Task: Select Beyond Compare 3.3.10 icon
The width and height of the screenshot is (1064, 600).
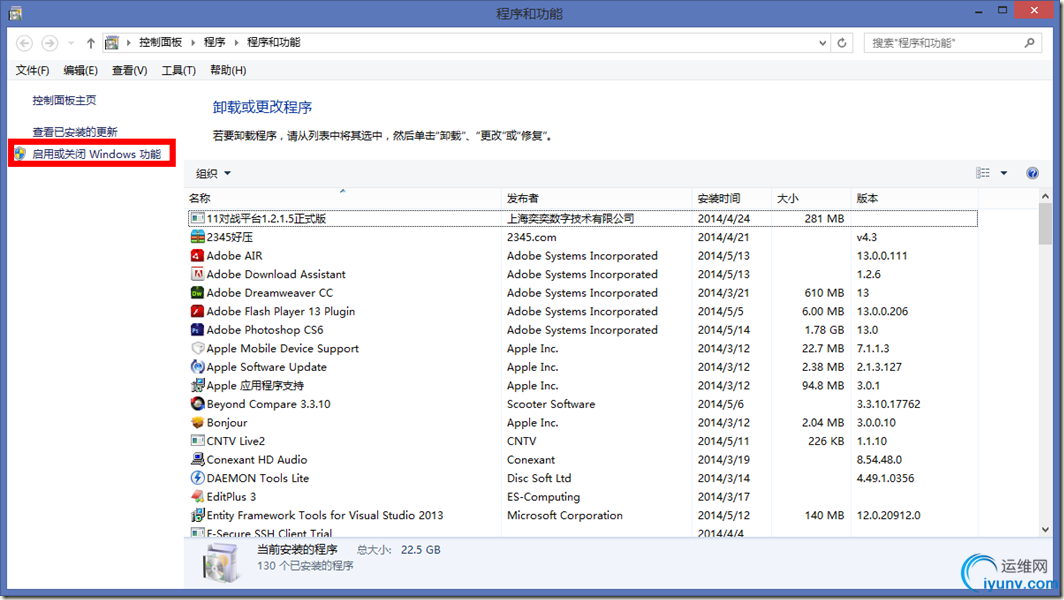Action: pyautogui.click(x=197, y=404)
